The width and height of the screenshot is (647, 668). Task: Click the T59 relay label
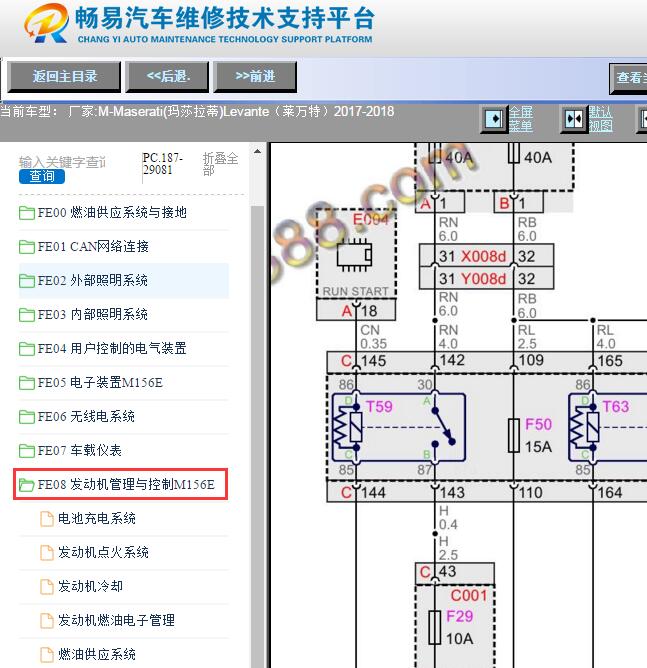379,406
